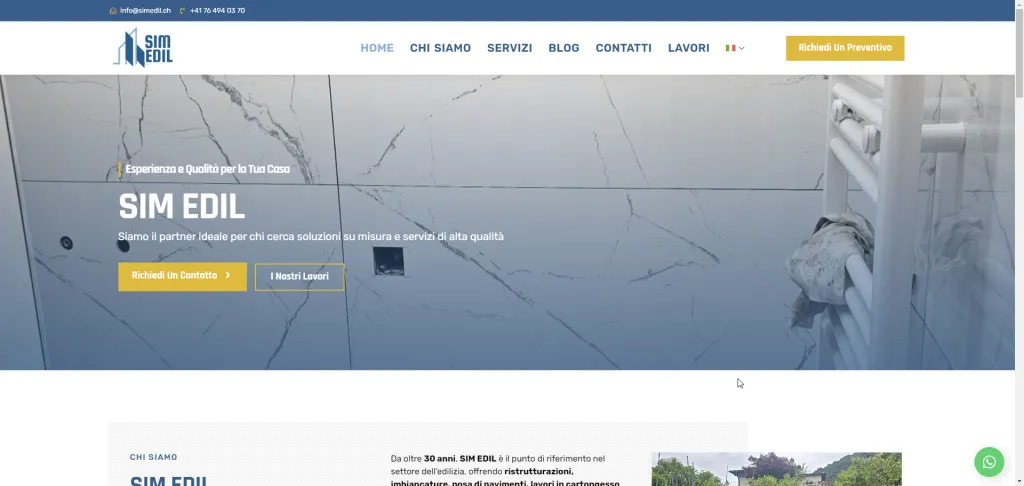The height and width of the screenshot is (486, 1024).
Task: Click the Chi Siamo section house photo
Action: 776,469
